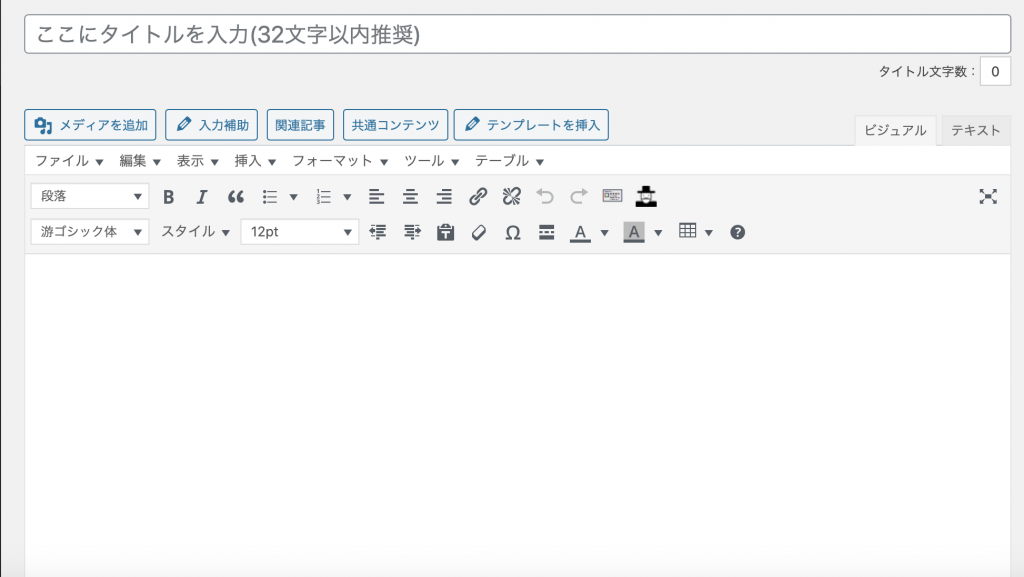
Task: Open the paragraph format dropdown 段落
Action: (90, 196)
